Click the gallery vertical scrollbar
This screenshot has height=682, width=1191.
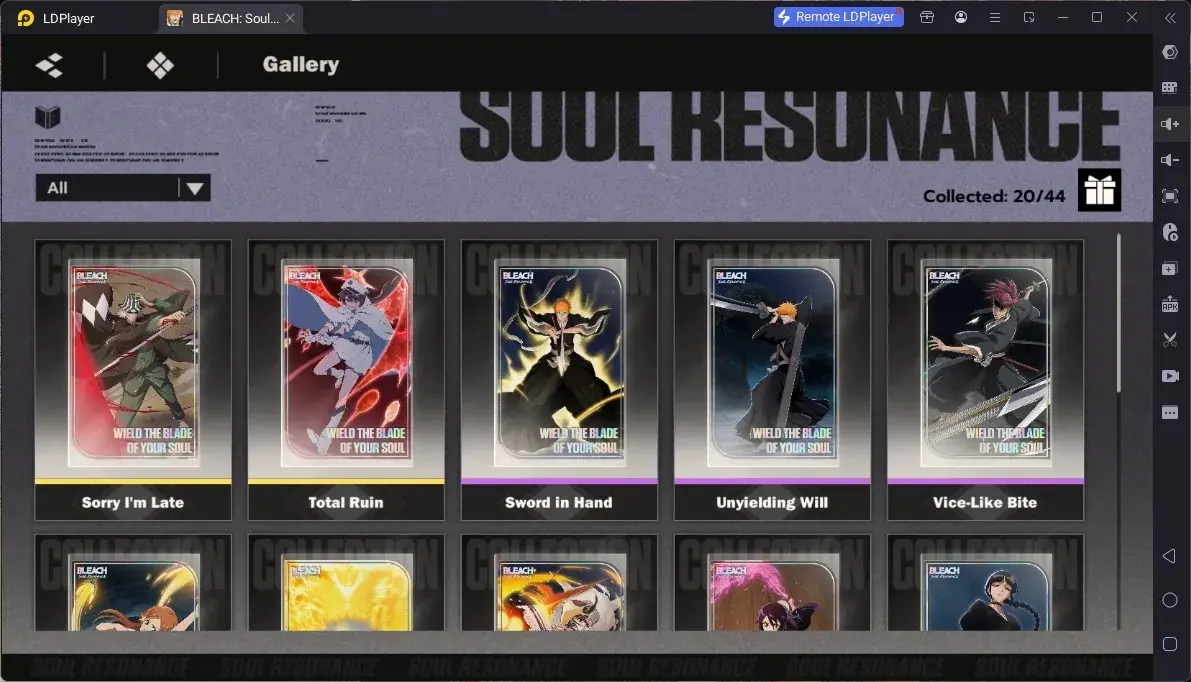tap(1118, 314)
